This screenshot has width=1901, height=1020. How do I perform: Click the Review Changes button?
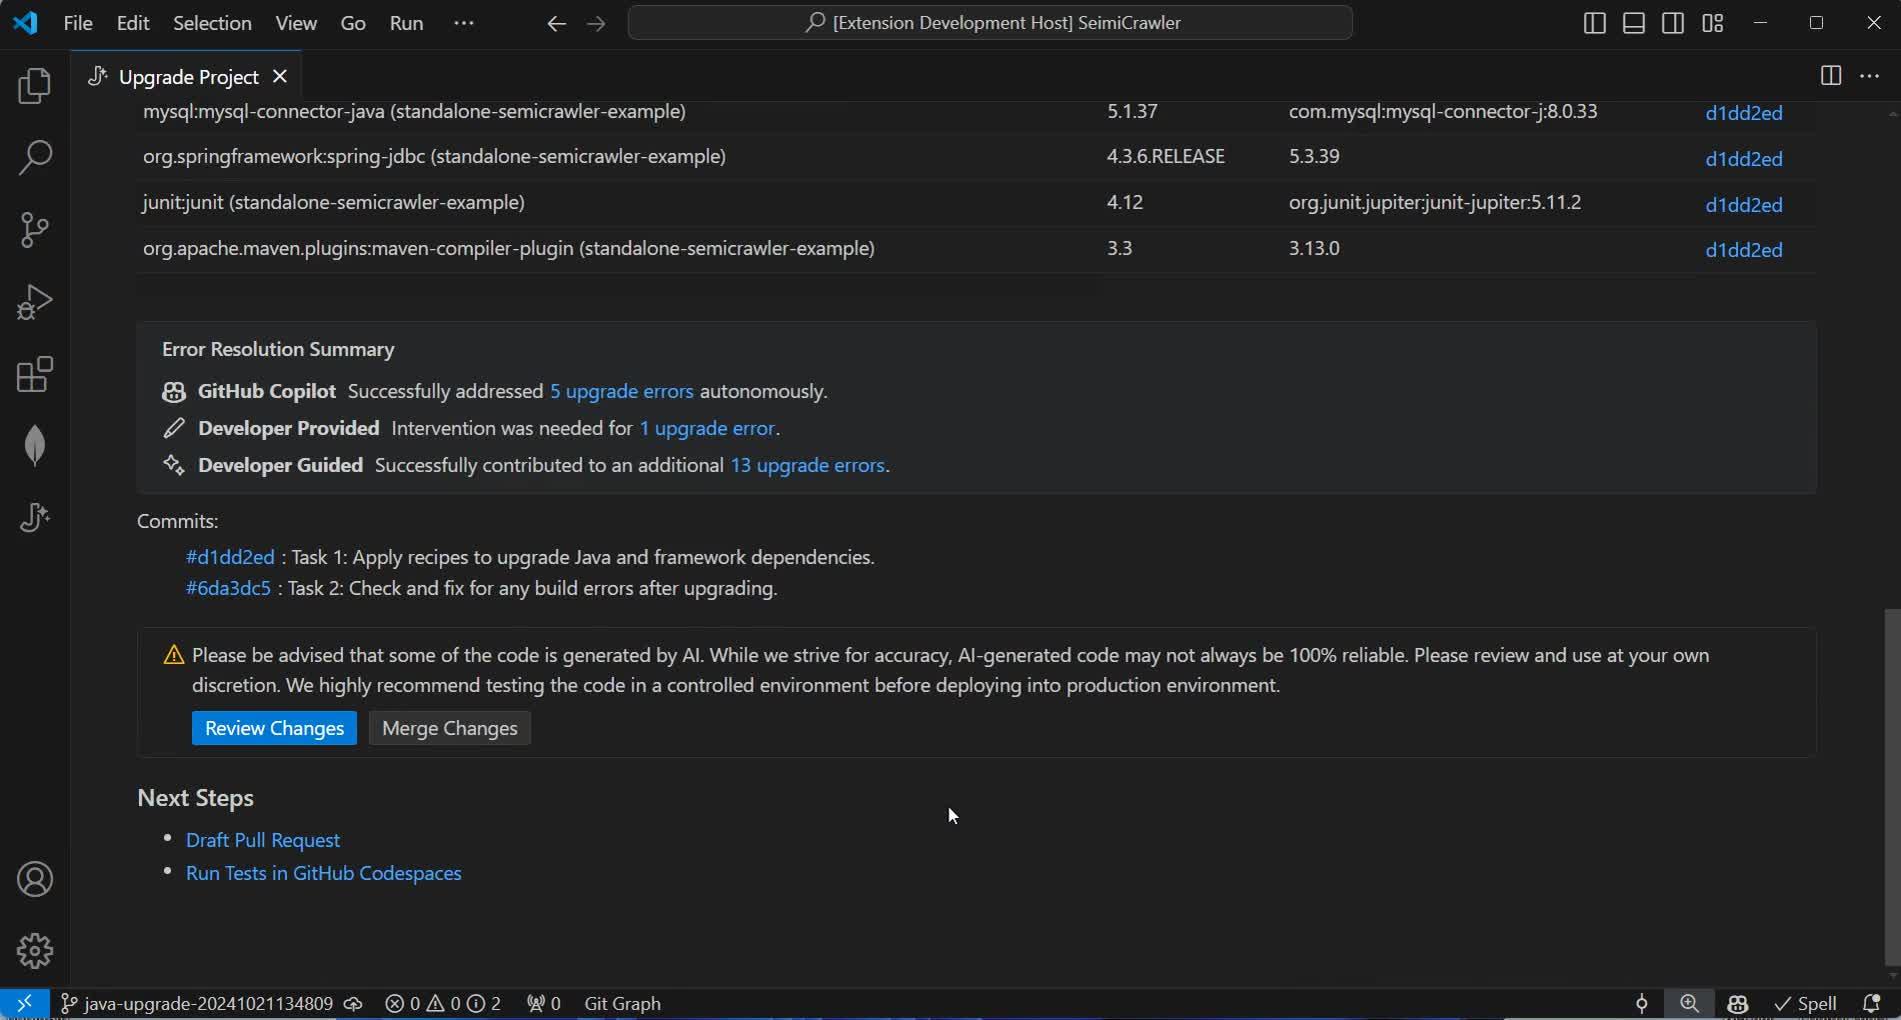(x=274, y=728)
